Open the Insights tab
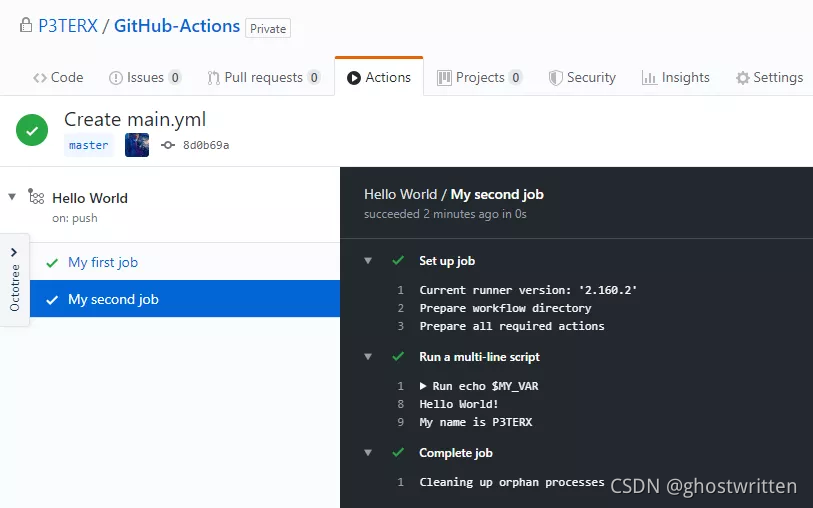813x508 pixels. (676, 77)
